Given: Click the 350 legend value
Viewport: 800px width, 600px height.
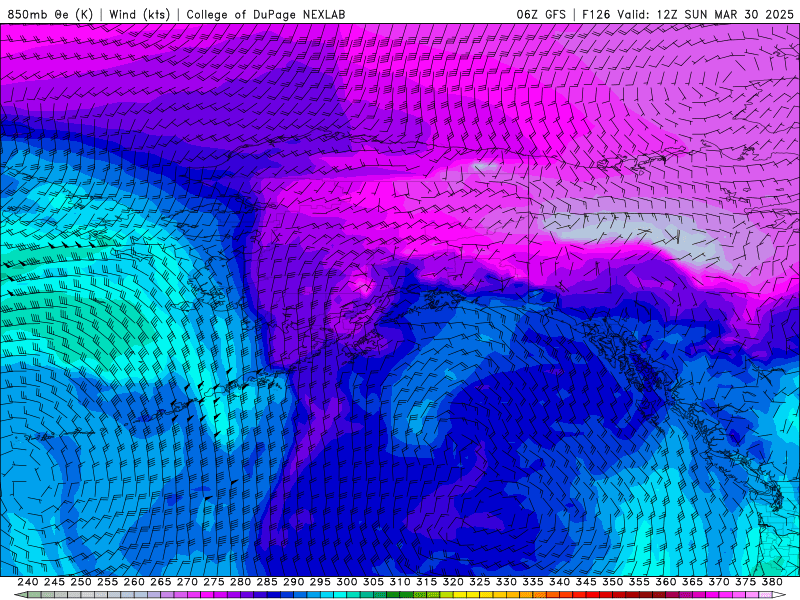Looking at the screenshot, I should (x=612, y=582).
